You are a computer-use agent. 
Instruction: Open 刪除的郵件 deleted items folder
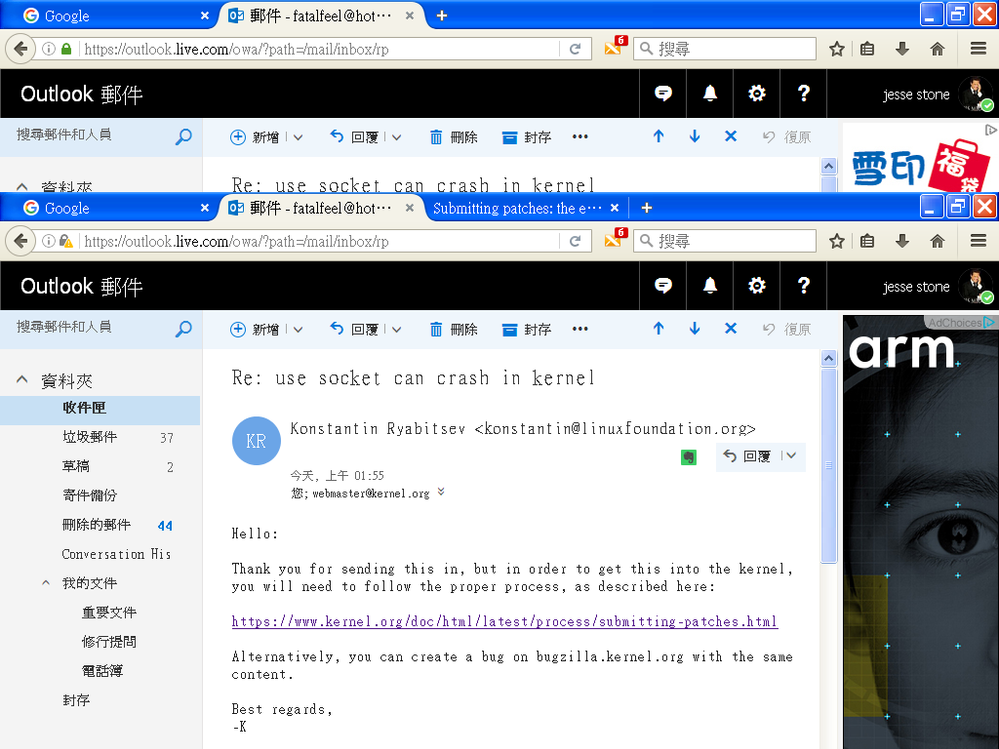click(x=100, y=525)
